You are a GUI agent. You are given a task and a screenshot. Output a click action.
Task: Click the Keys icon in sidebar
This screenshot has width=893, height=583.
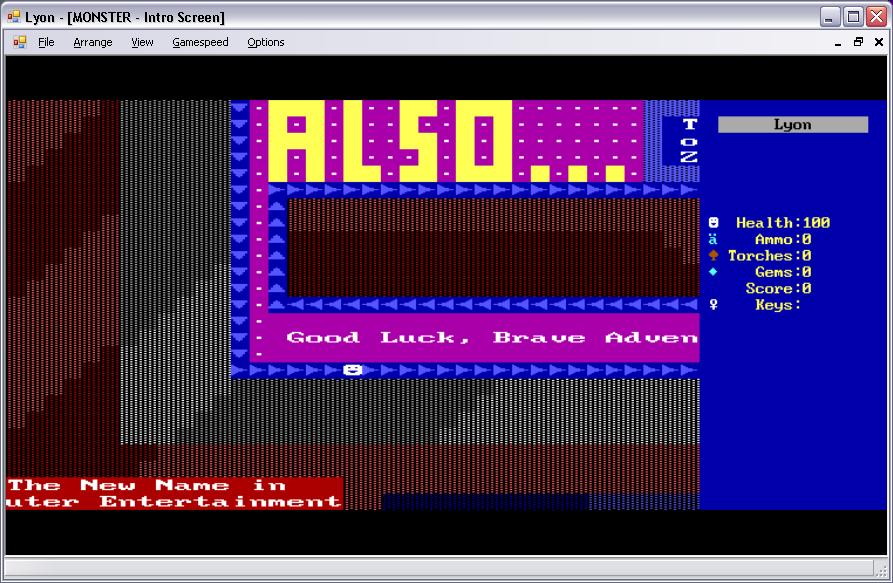[x=713, y=305]
